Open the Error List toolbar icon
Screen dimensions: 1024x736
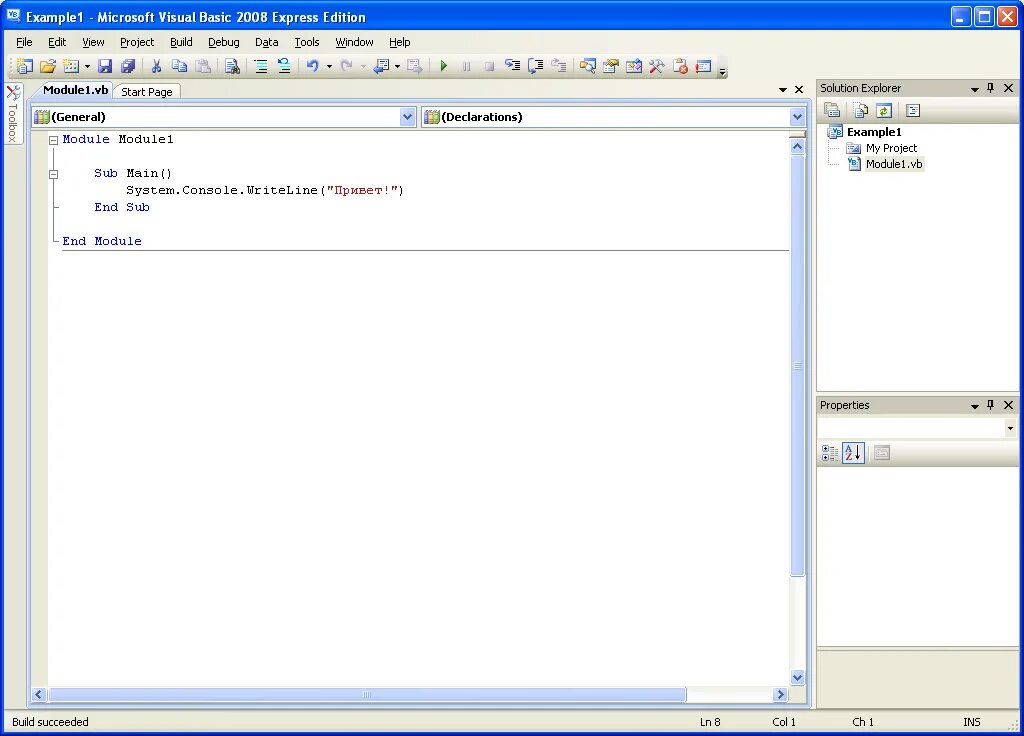[680, 66]
